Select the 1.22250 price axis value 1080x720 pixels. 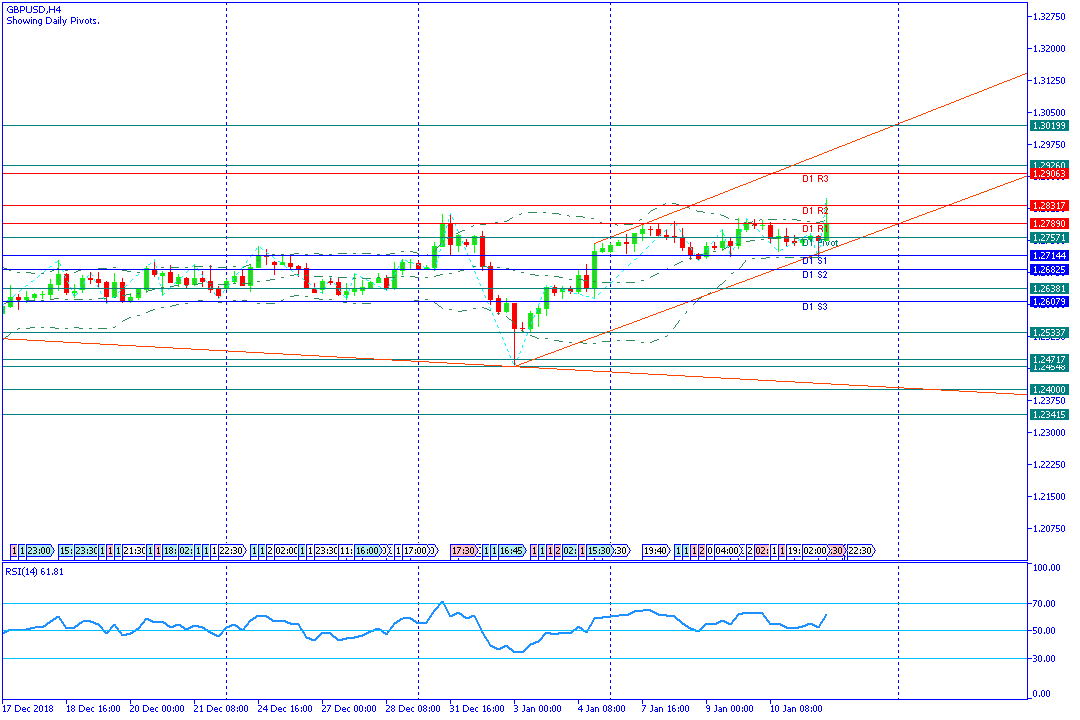1050,465
